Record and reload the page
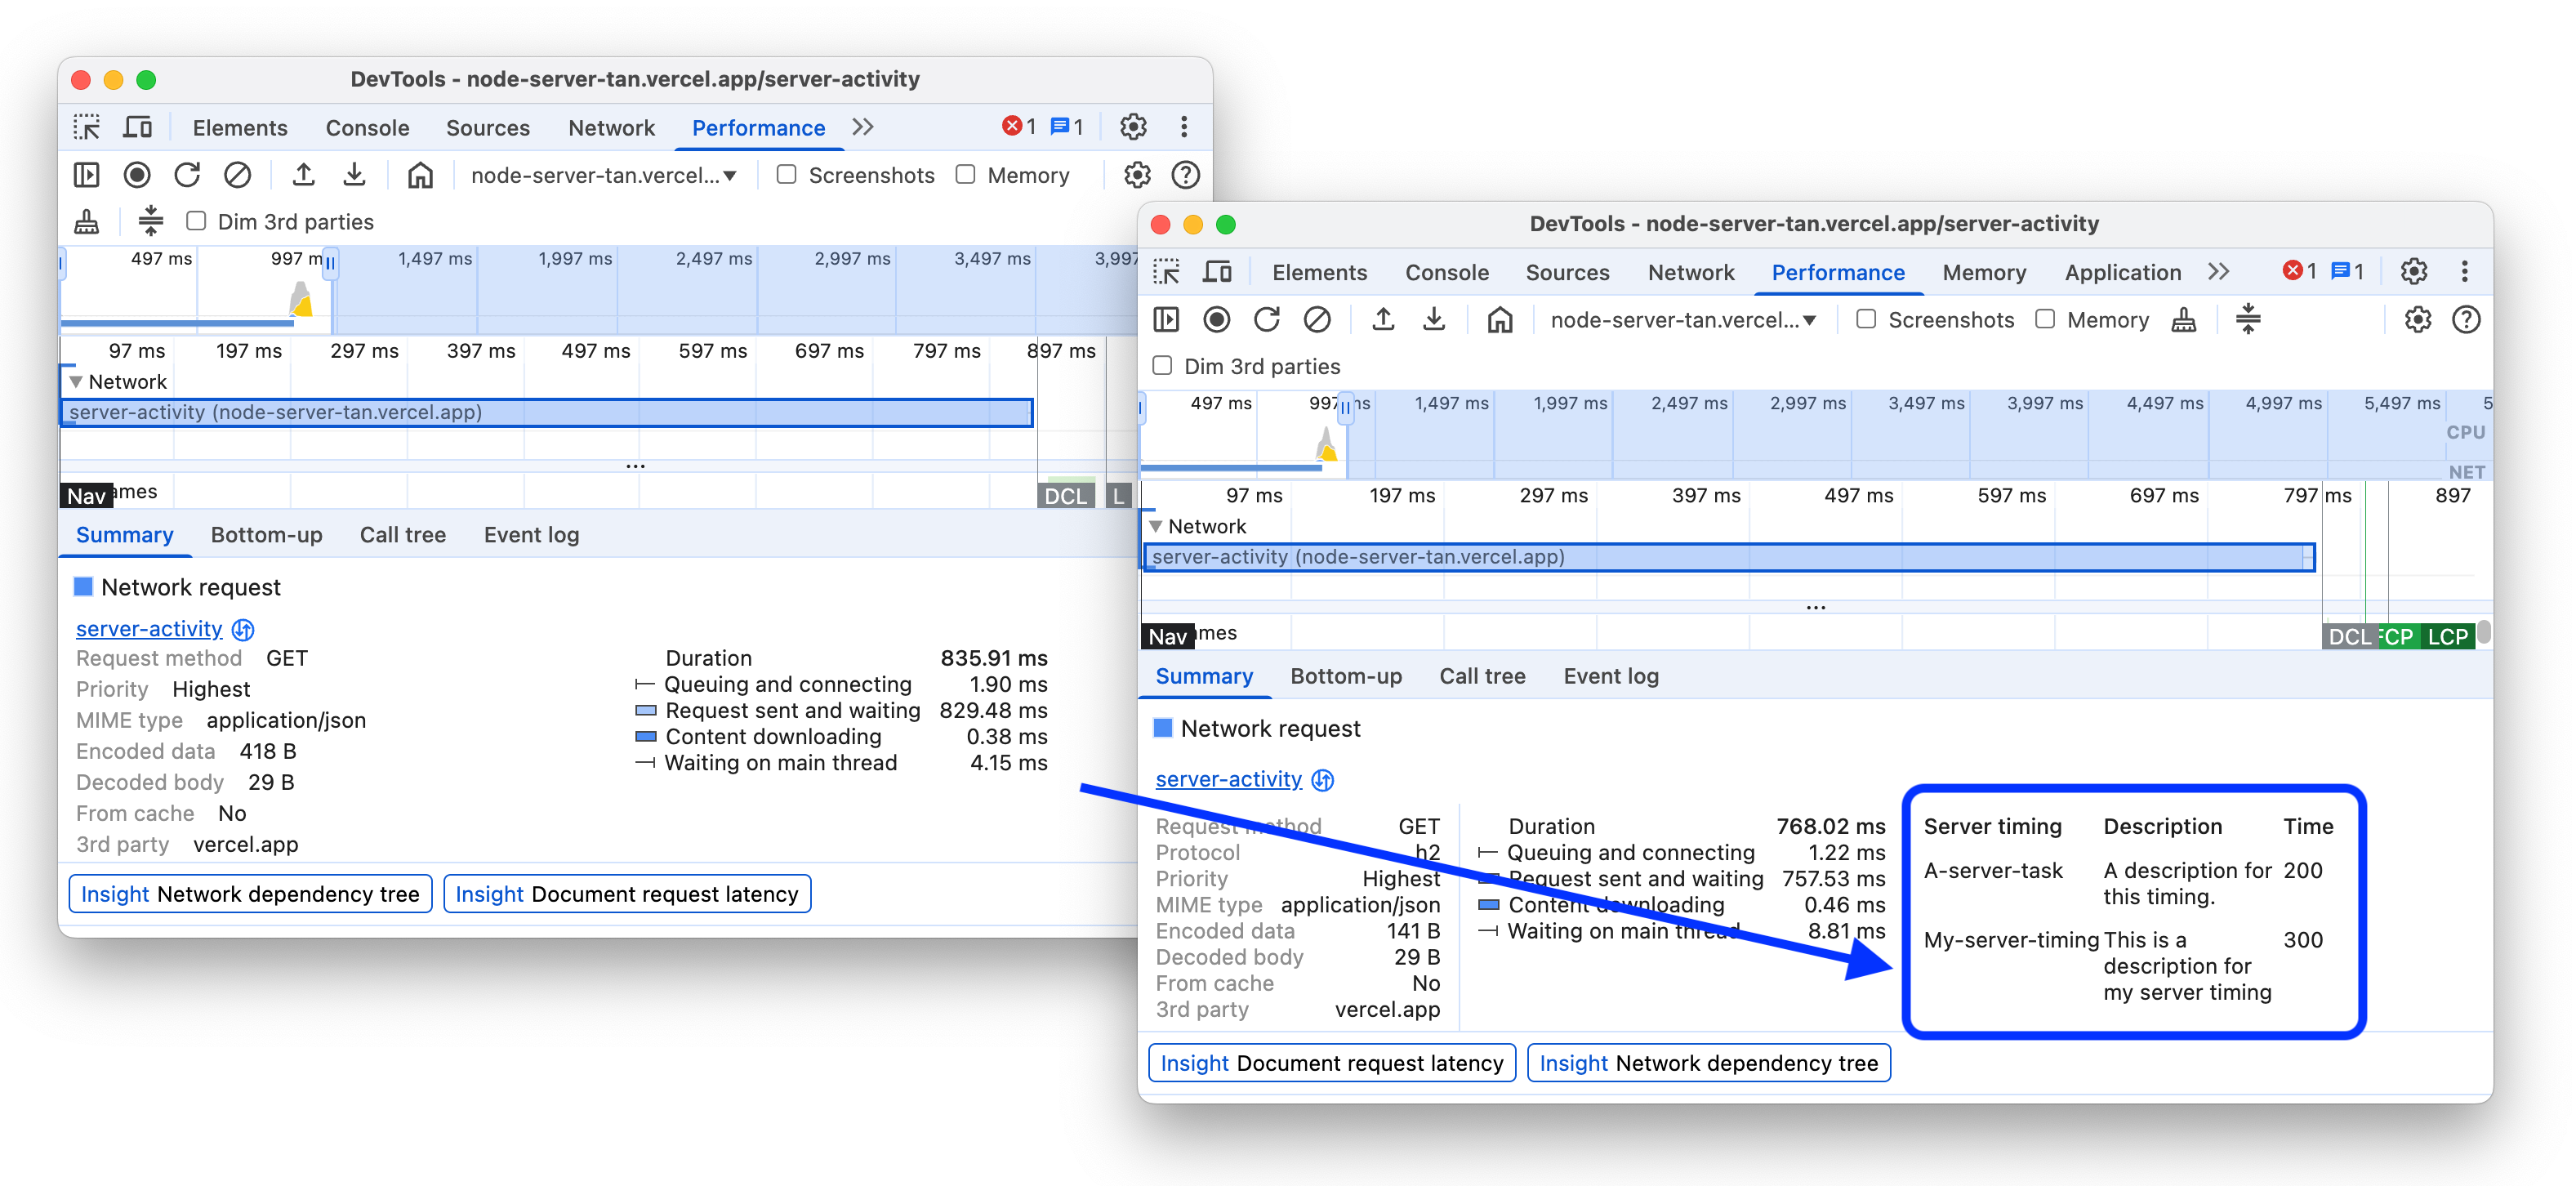Viewport: 2576px width, 1186px height. tap(1267, 320)
